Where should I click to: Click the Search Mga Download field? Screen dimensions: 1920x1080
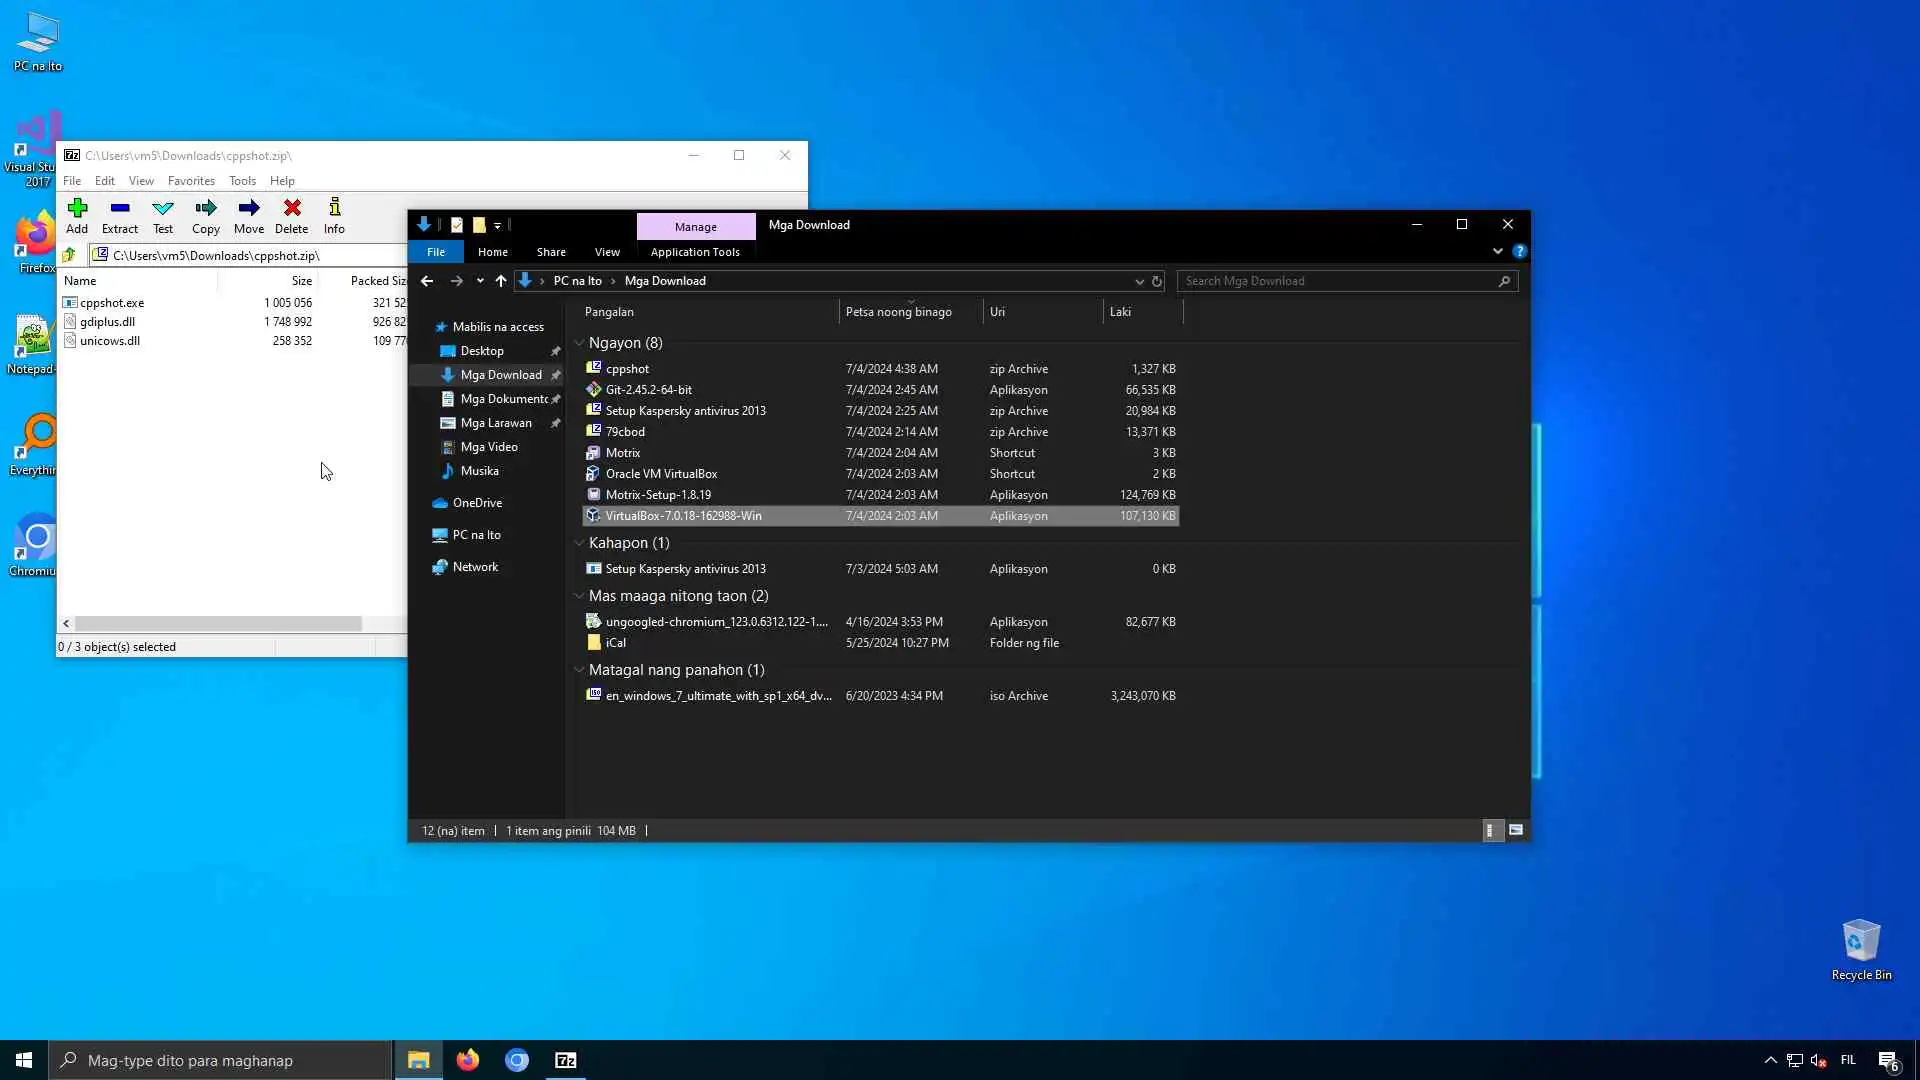pos(1340,281)
